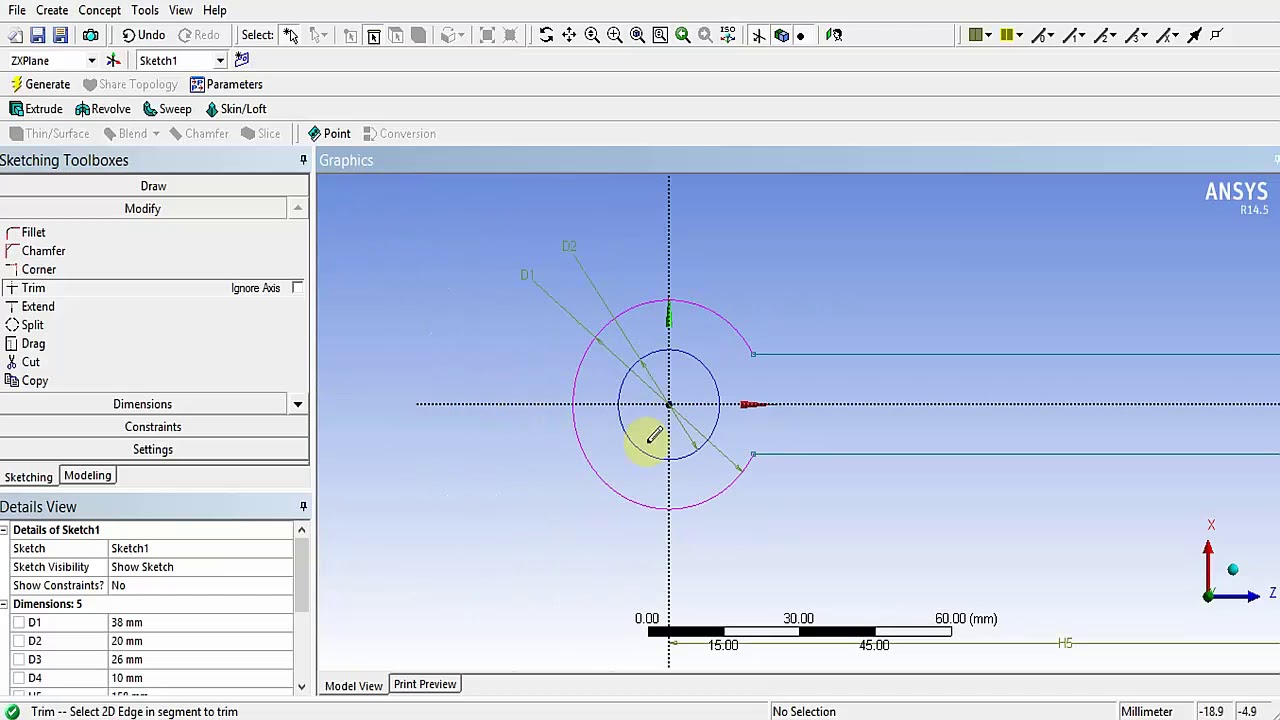Viewport: 1280px width, 720px height.
Task: Activate the New Selection cursor tool
Action: (291, 35)
